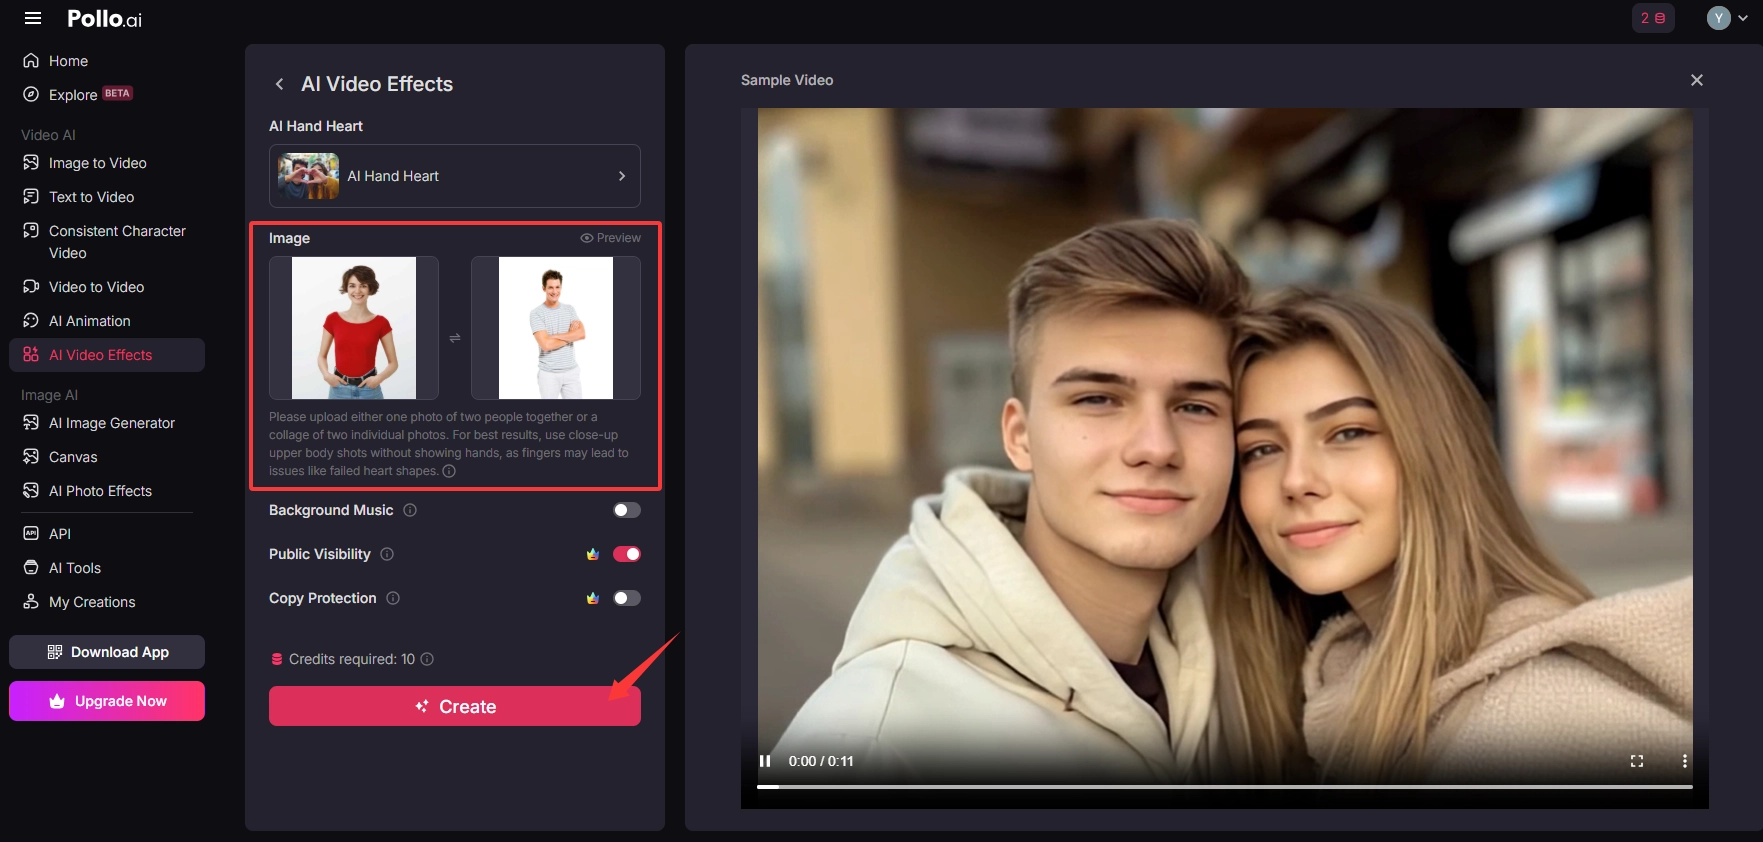
Task: Click the AI Hand Heart effect thumbnail
Action: pos(308,176)
